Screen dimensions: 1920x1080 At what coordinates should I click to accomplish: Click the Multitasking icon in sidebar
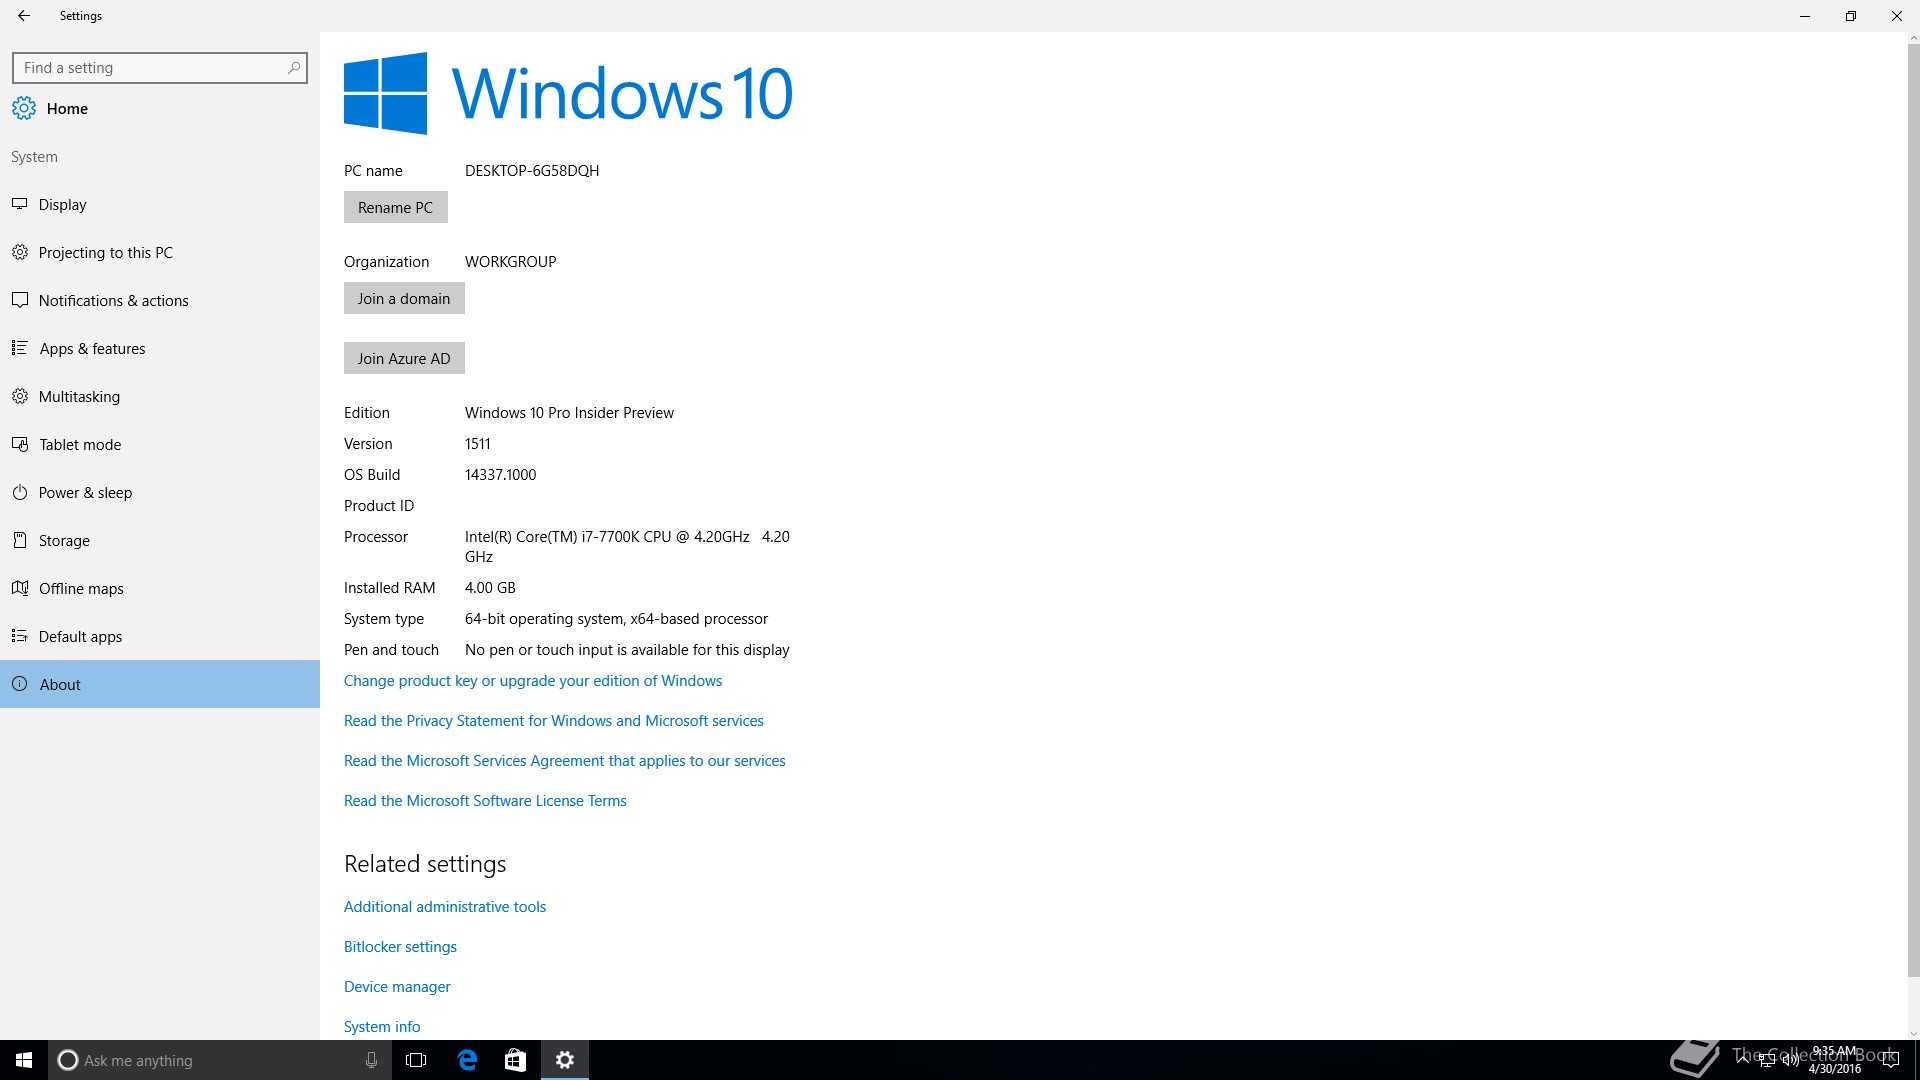pyautogui.click(x=19, y=396)
